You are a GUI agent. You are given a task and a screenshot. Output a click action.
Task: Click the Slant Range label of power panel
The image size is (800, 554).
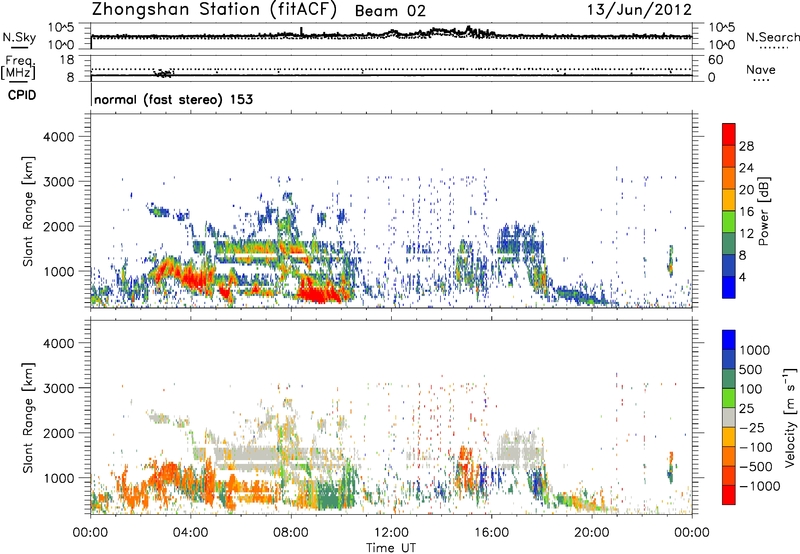(28, 211)
